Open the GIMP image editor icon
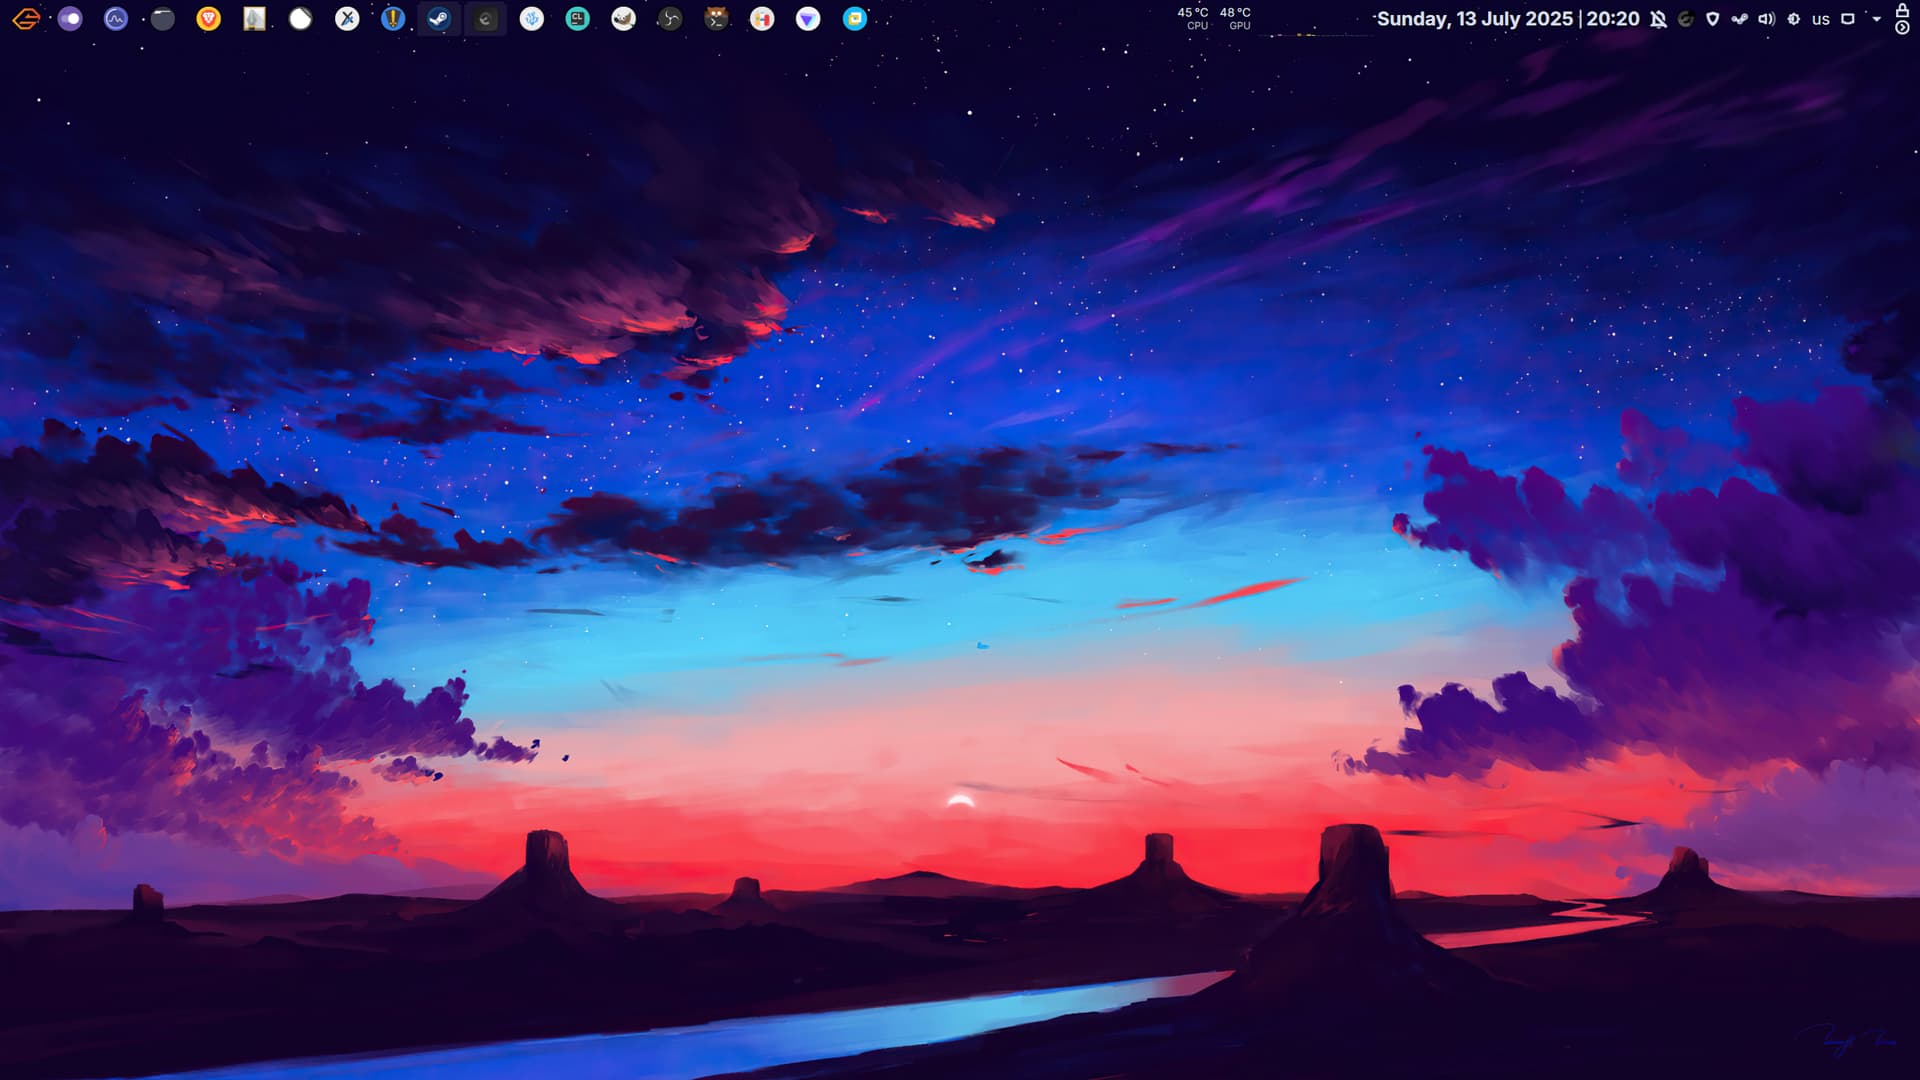The width and height of the screenshot is (1920, 1080). point(623,19)
